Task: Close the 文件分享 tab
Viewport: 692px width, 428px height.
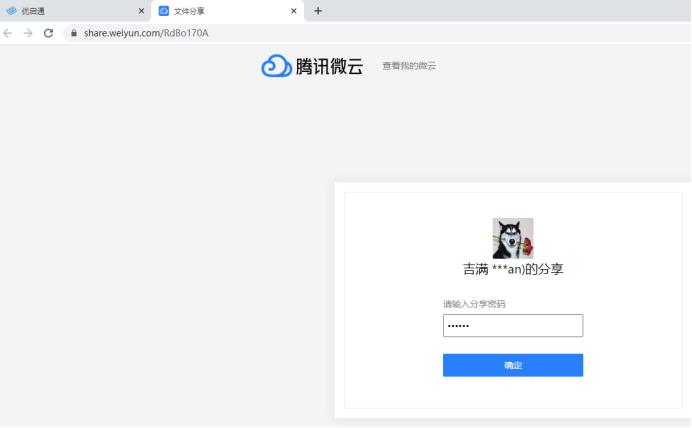Action: [294, 11]
